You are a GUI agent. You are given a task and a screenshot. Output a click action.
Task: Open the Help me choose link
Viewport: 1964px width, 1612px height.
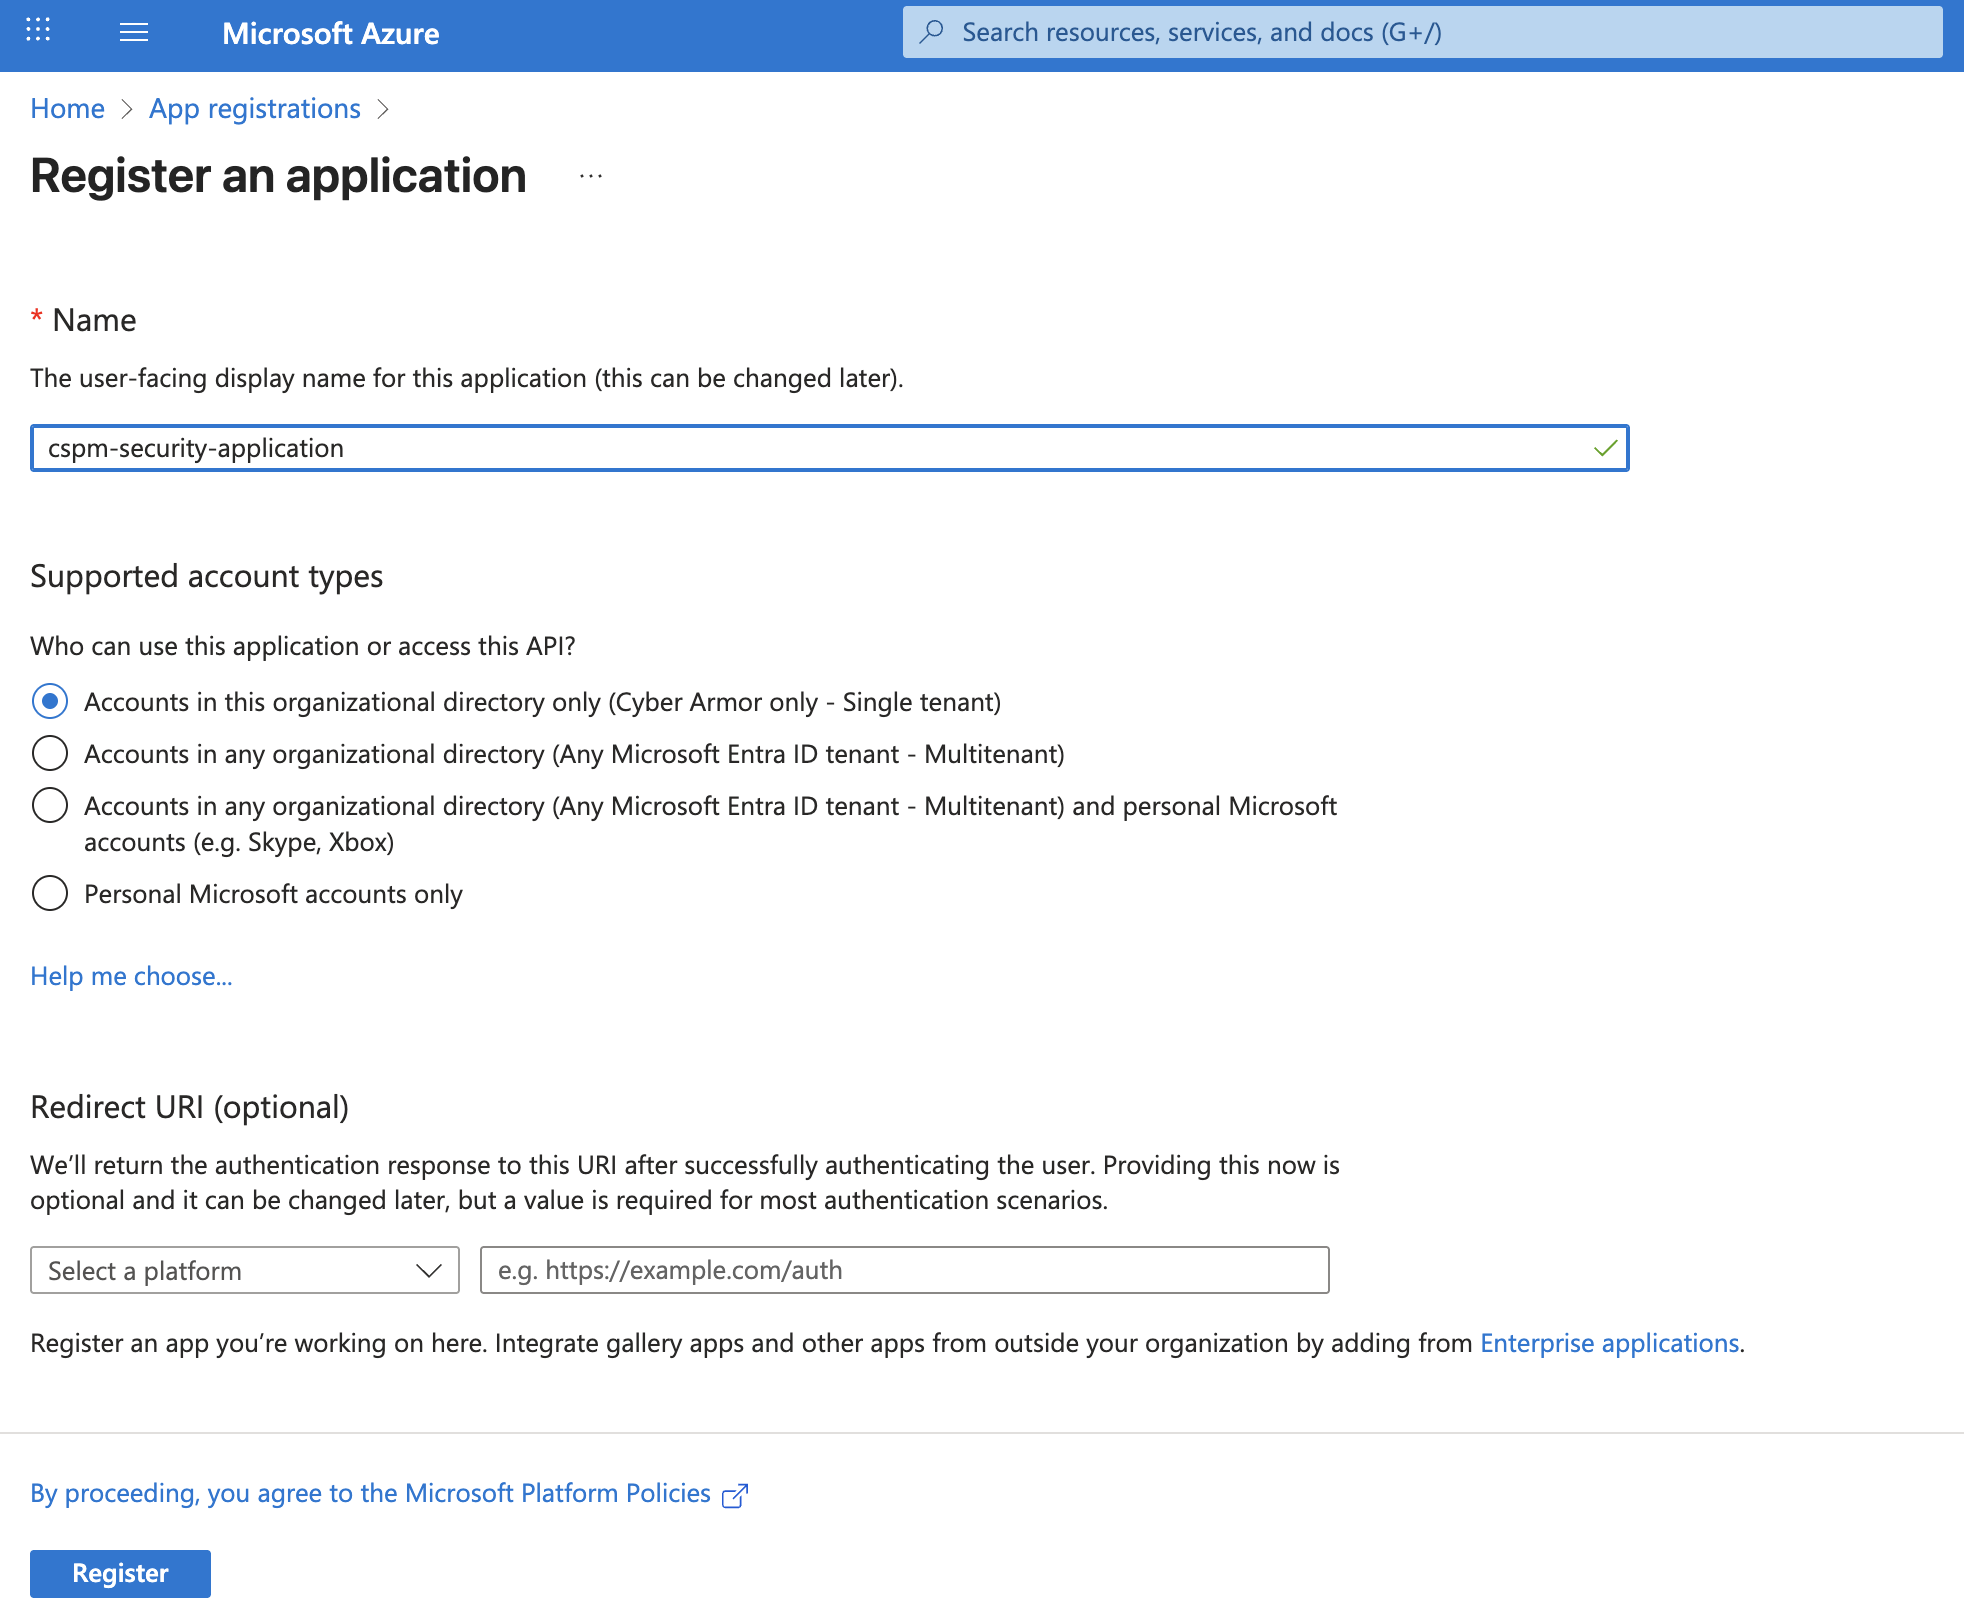(x=131, y=977)
